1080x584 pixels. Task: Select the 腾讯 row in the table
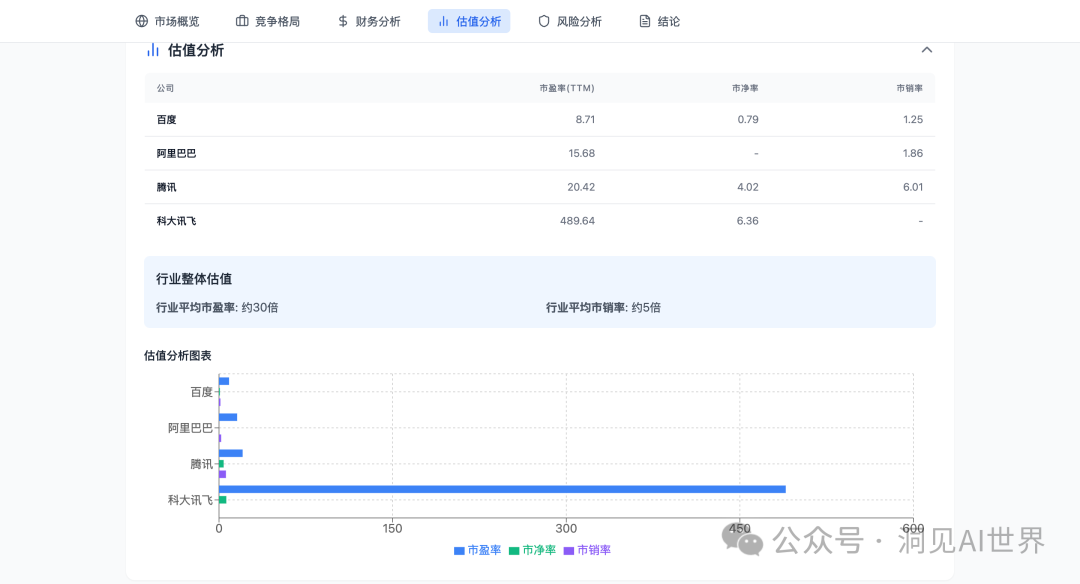[540, 187]
